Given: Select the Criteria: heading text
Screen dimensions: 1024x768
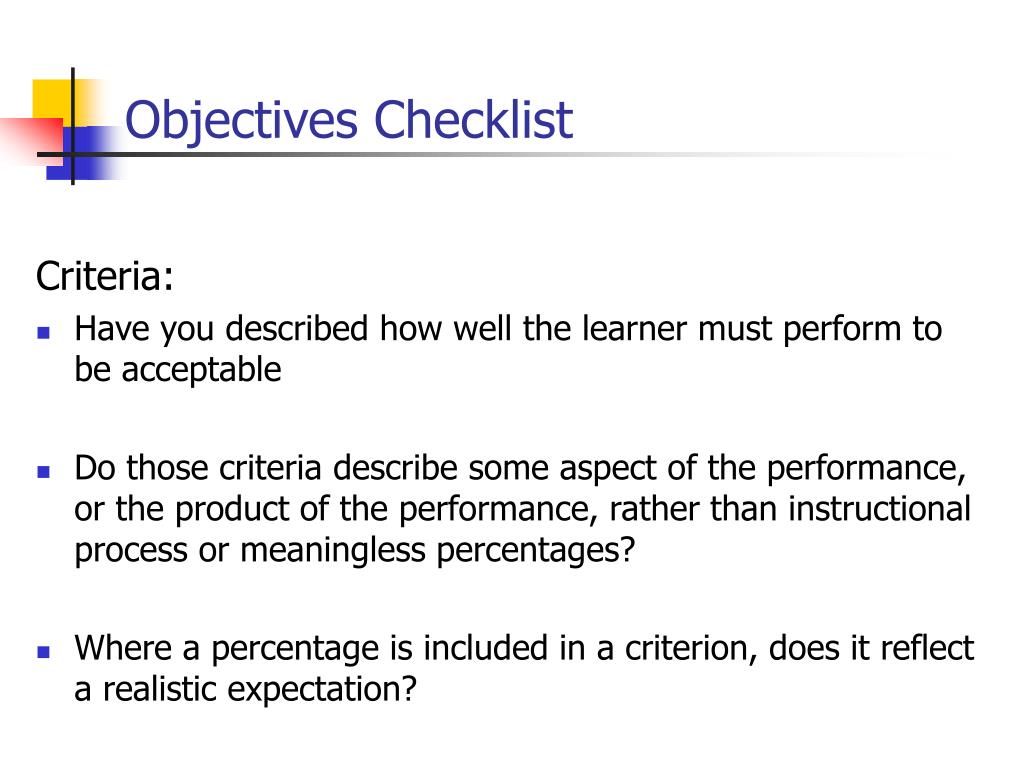Looking at the screenshot, I should (x=105, y=276).
